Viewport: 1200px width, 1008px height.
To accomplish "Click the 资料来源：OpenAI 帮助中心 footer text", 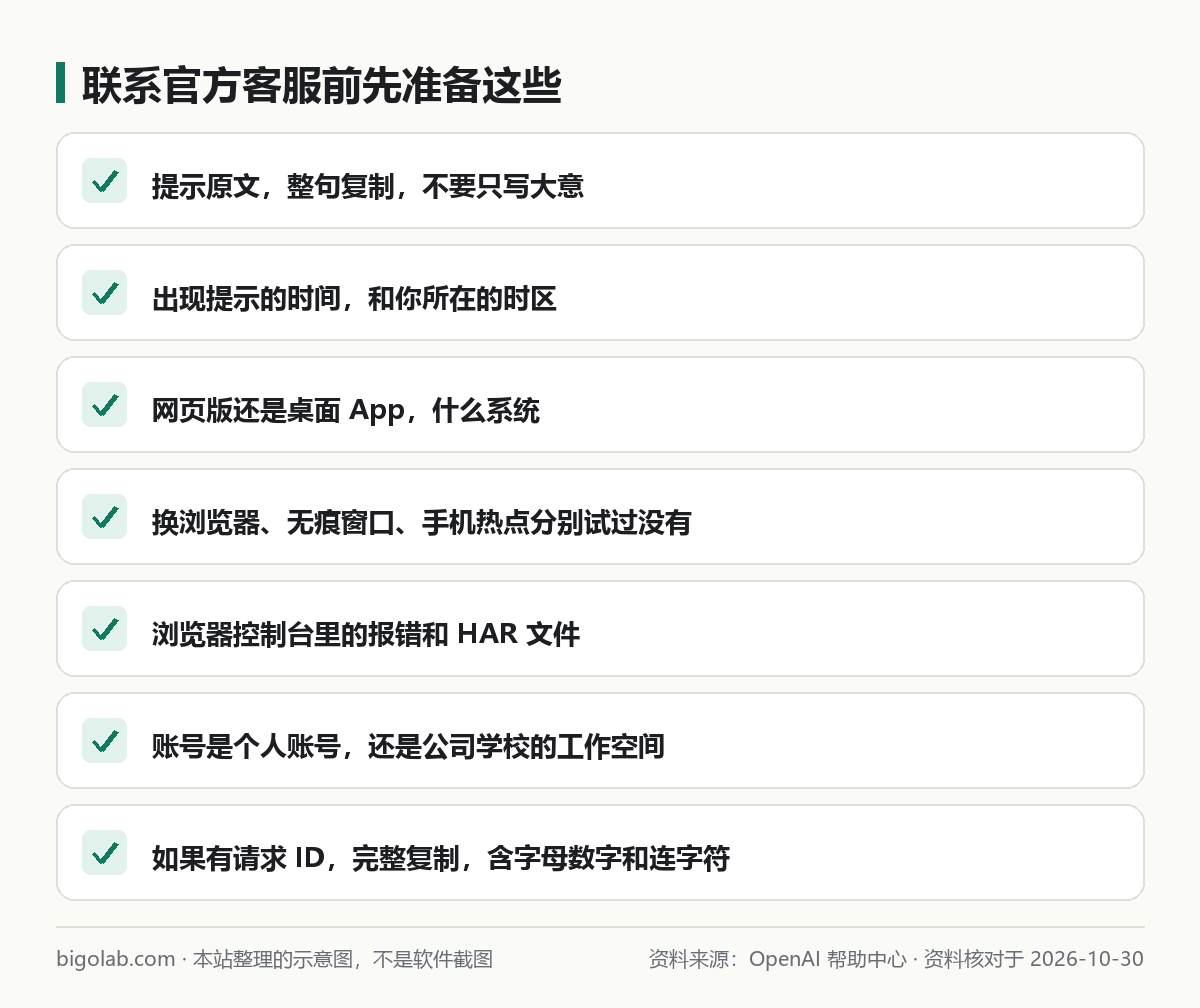I will (x=776, y=959).
